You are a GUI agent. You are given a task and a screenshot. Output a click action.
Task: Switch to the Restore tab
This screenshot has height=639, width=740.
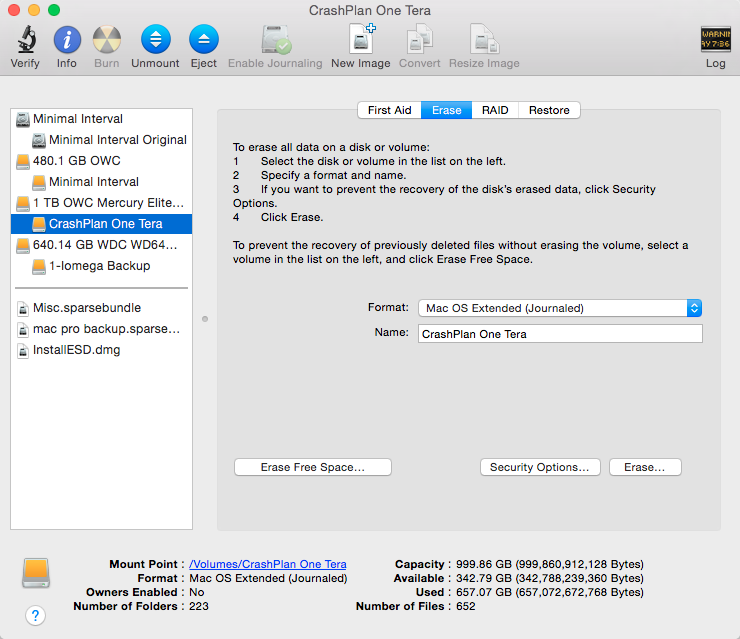click(549, 110)
